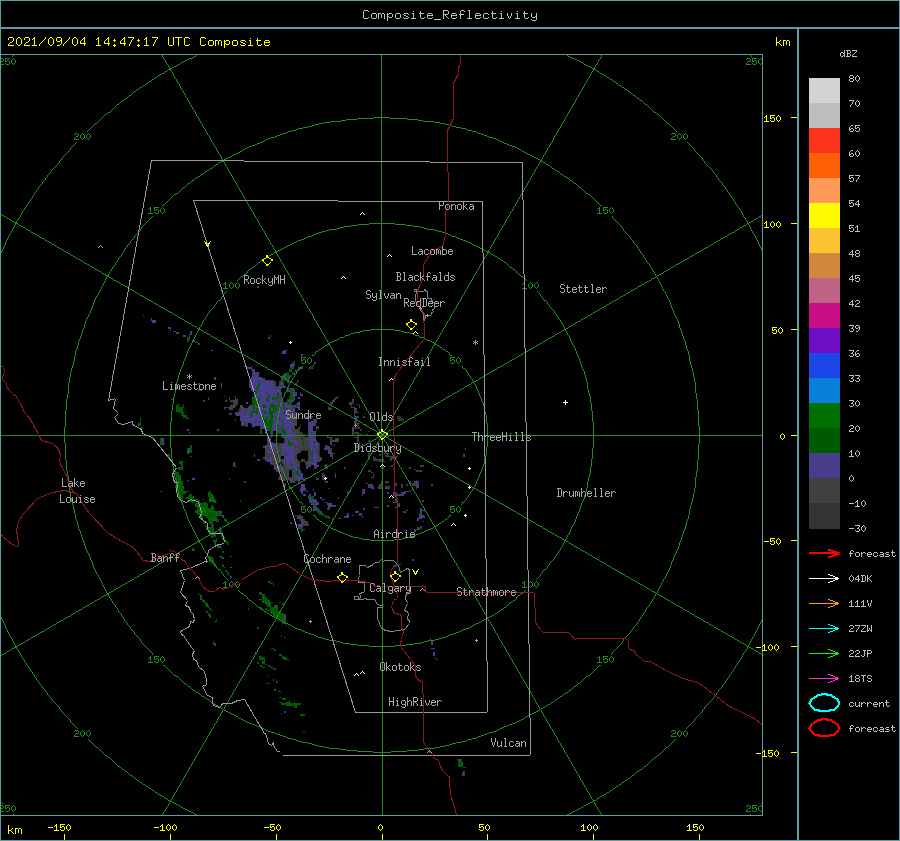Viewport: 900px width, 841px height.
Task: Select the yellow diamond marker below Cochrane
Action: [343, 578]
